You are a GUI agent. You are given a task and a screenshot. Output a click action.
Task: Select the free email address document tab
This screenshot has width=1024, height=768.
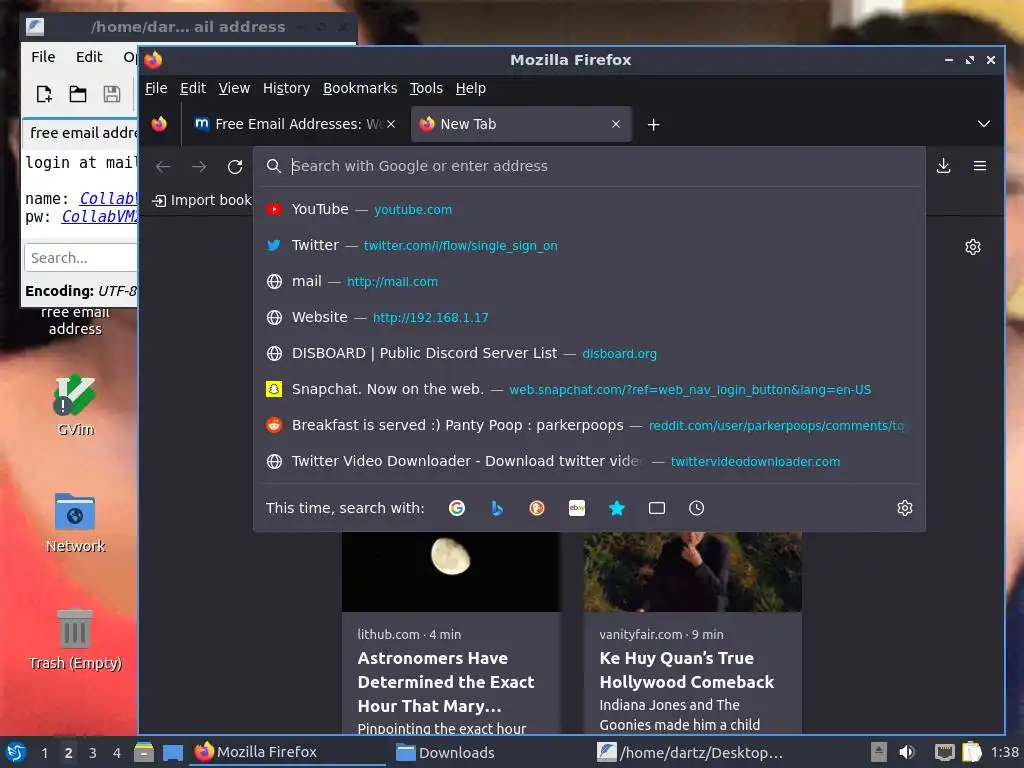(80, 133)
